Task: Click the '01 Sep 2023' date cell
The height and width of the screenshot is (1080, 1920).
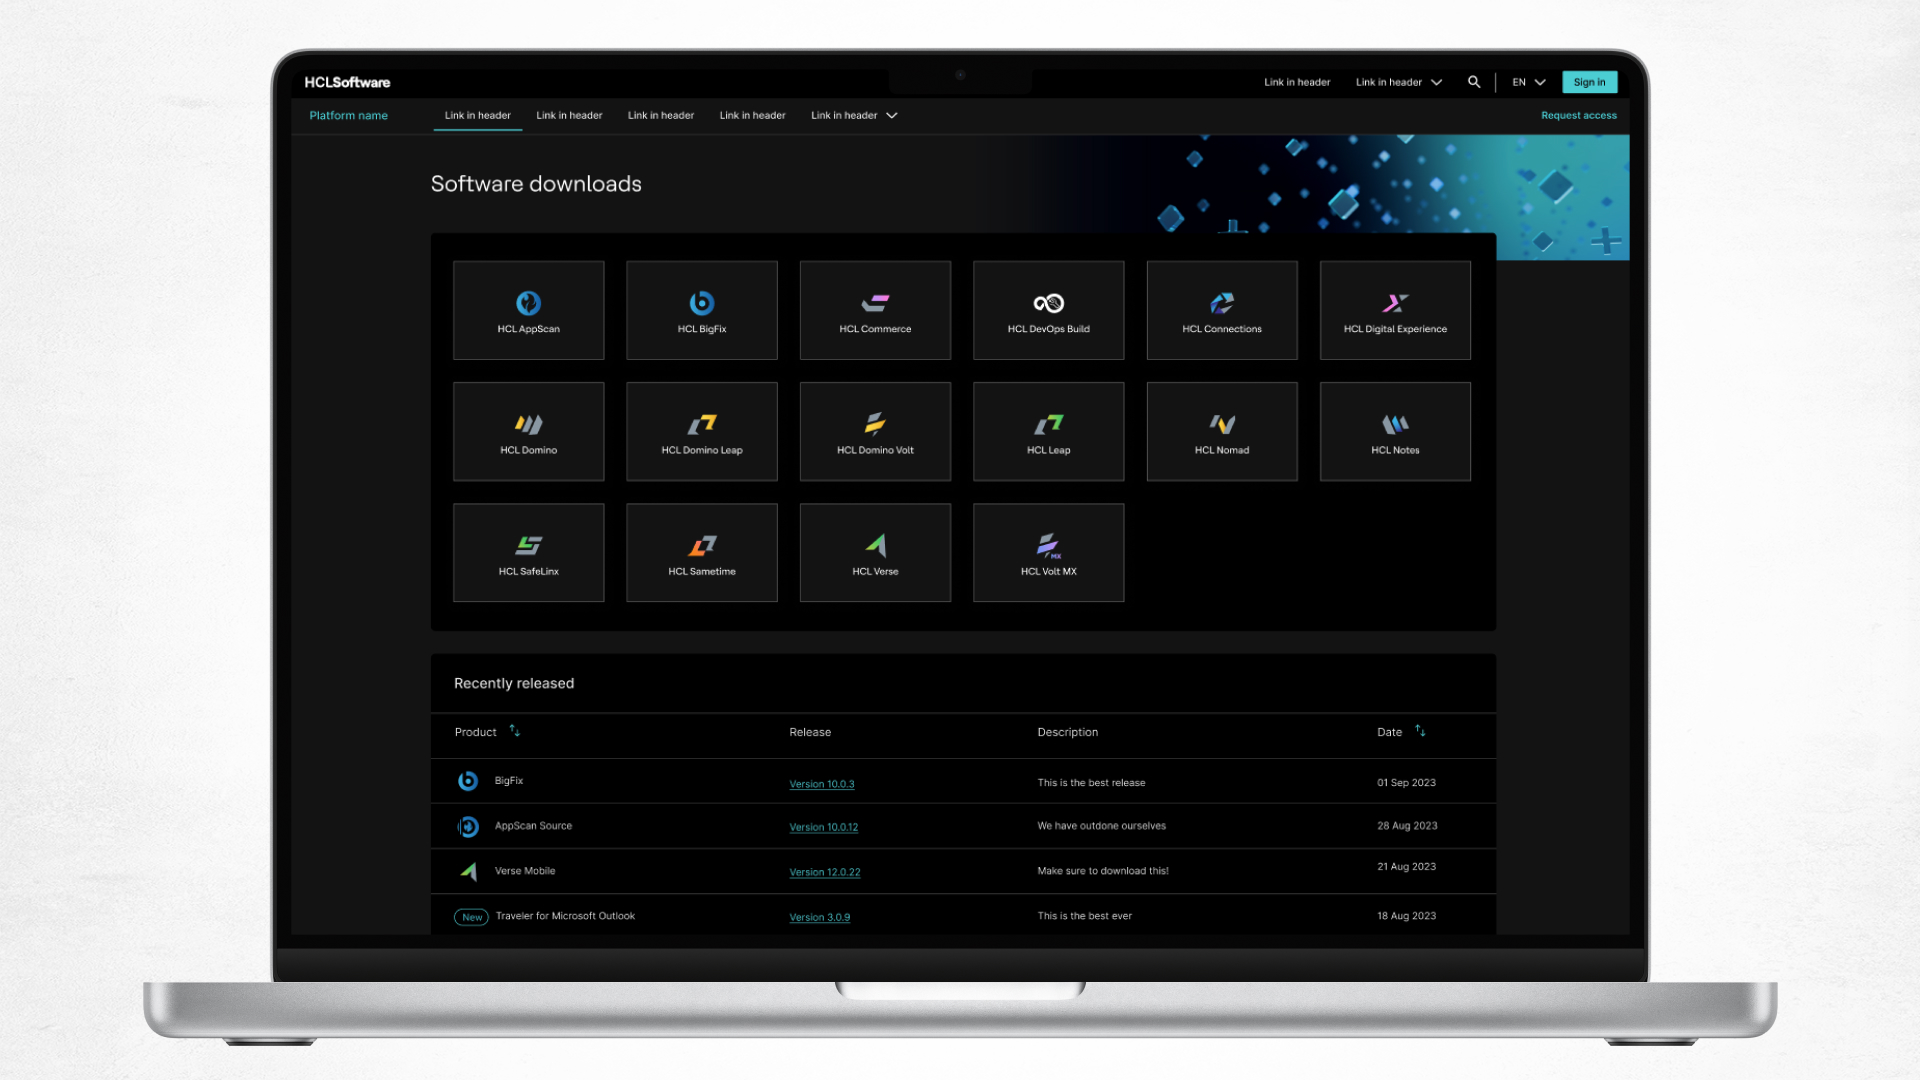Action: [x=1406, y=783]
